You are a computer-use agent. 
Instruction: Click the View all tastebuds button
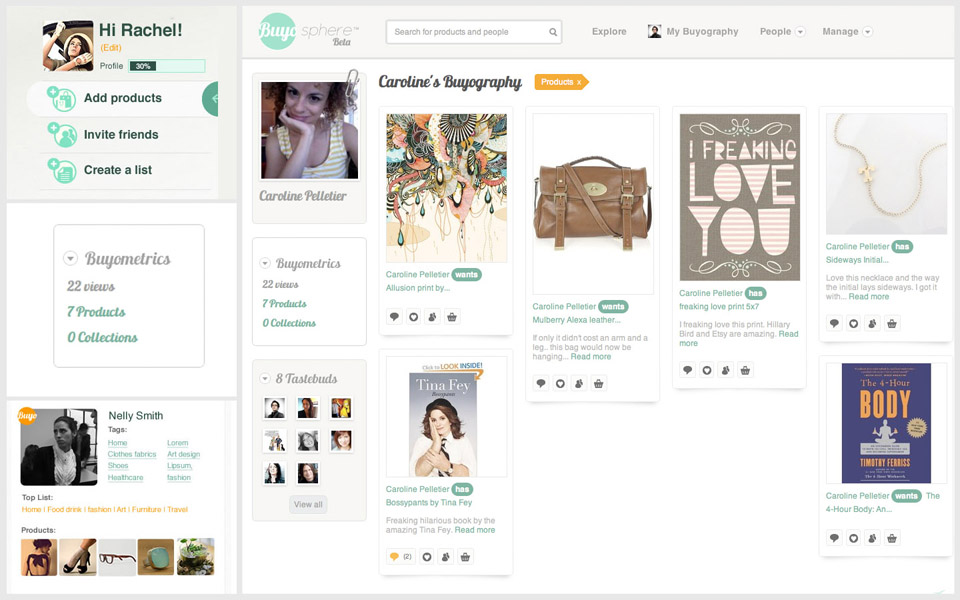point(308,504)
